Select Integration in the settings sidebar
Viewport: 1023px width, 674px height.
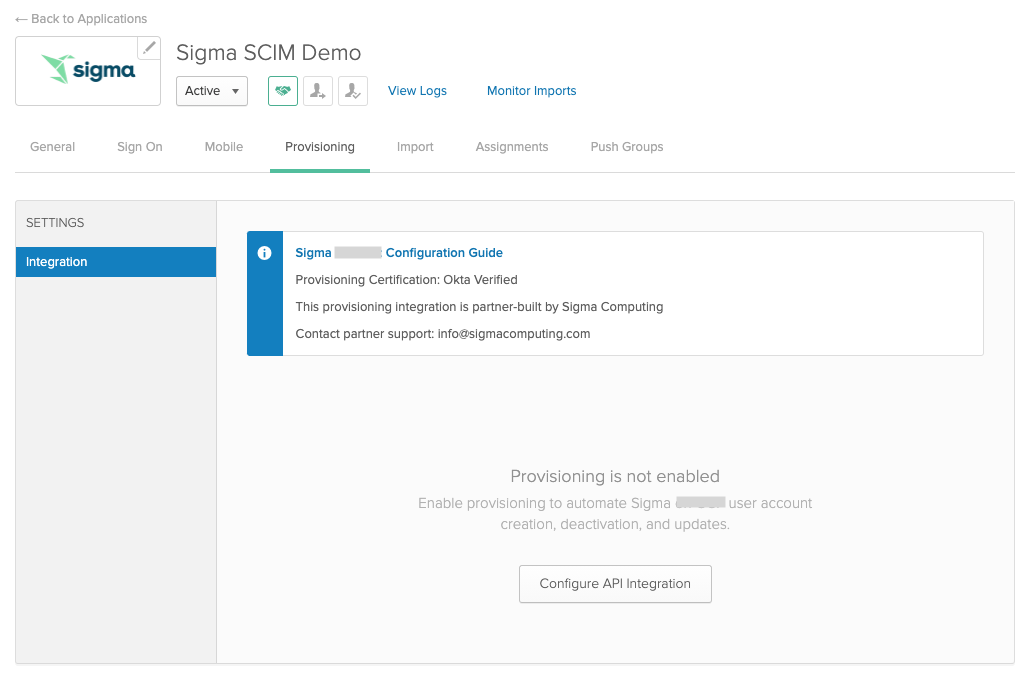pyautogui.click(x=116, y=262)
